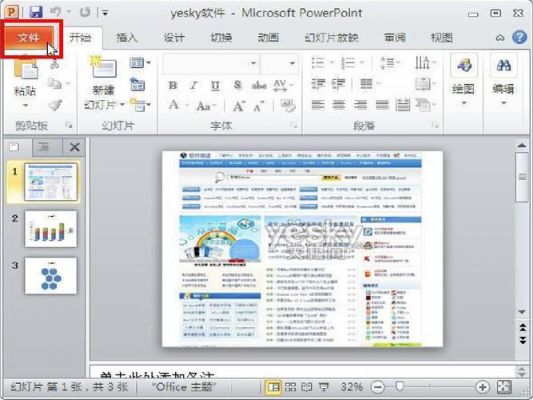Toggle text Shadow formatting
Screen dimensions: 533x400
tap(238, 85)
